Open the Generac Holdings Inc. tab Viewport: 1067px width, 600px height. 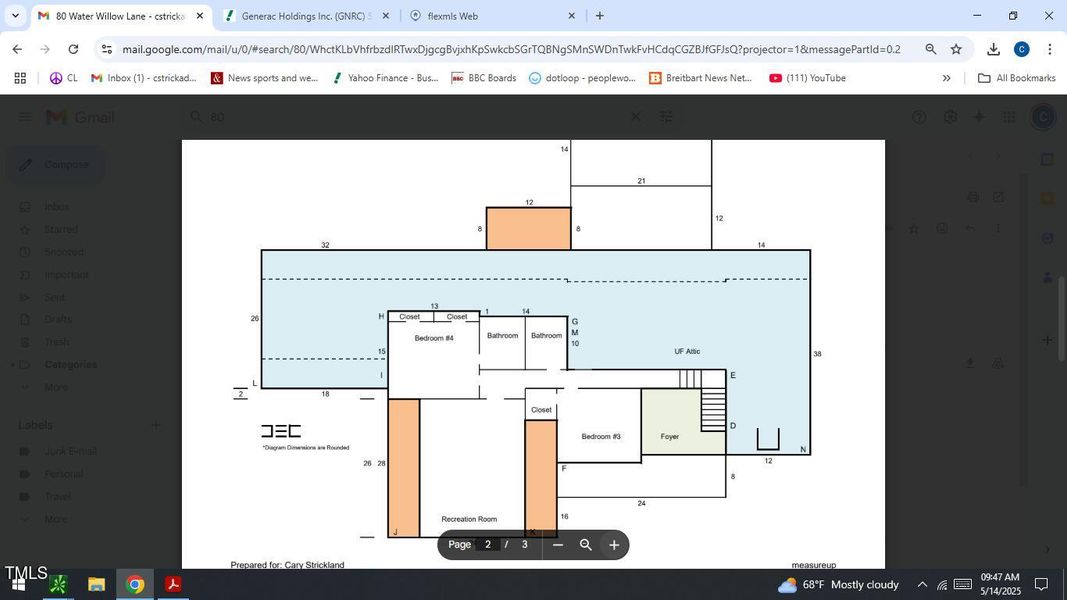point(300,15)
